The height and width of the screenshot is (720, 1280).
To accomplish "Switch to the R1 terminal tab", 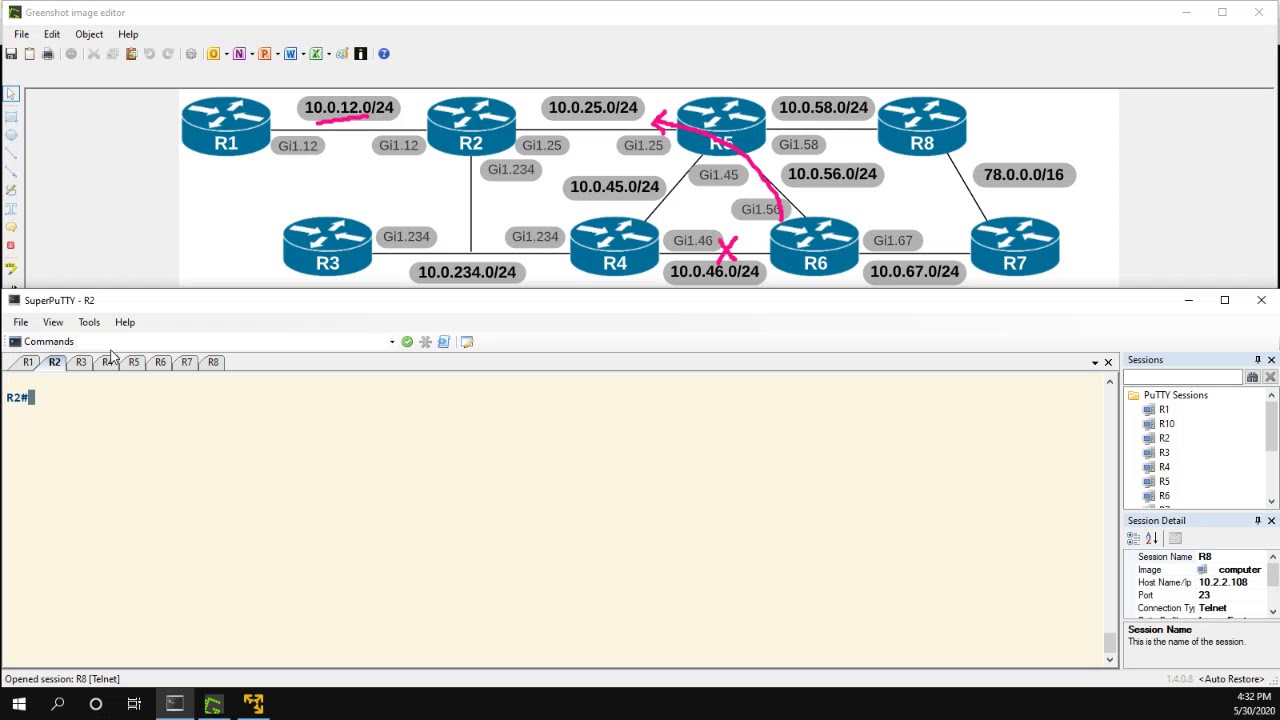I will [x=28, y=362].
